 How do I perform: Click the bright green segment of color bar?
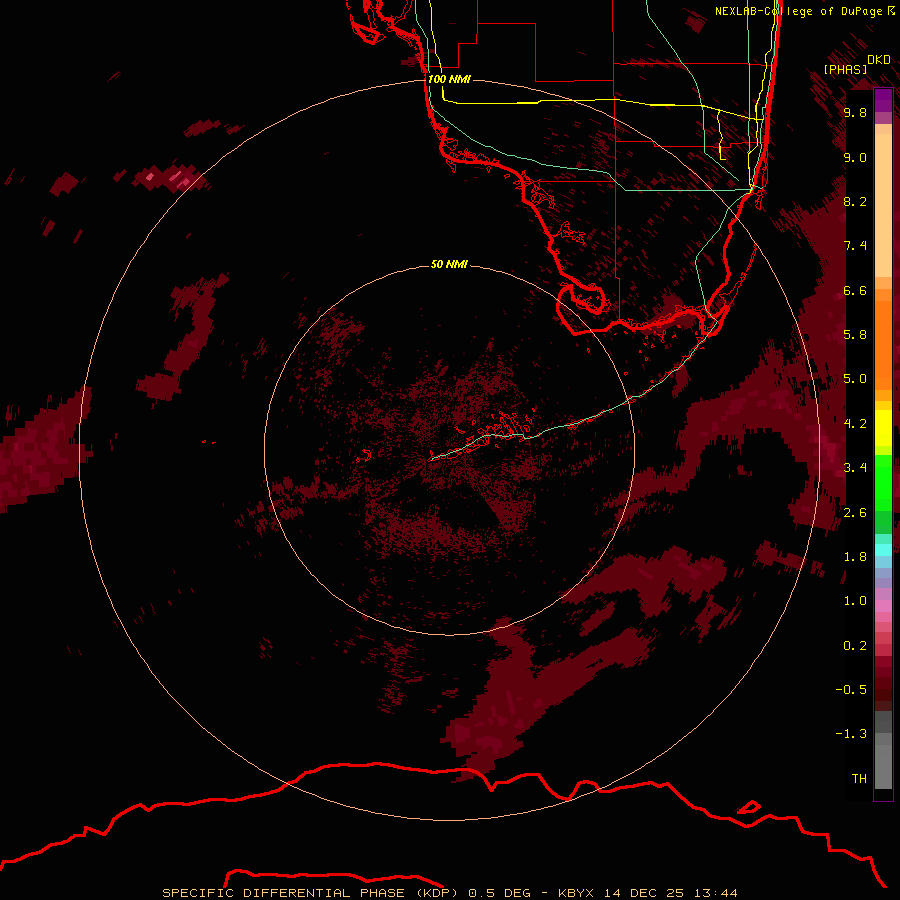(883, 482)
